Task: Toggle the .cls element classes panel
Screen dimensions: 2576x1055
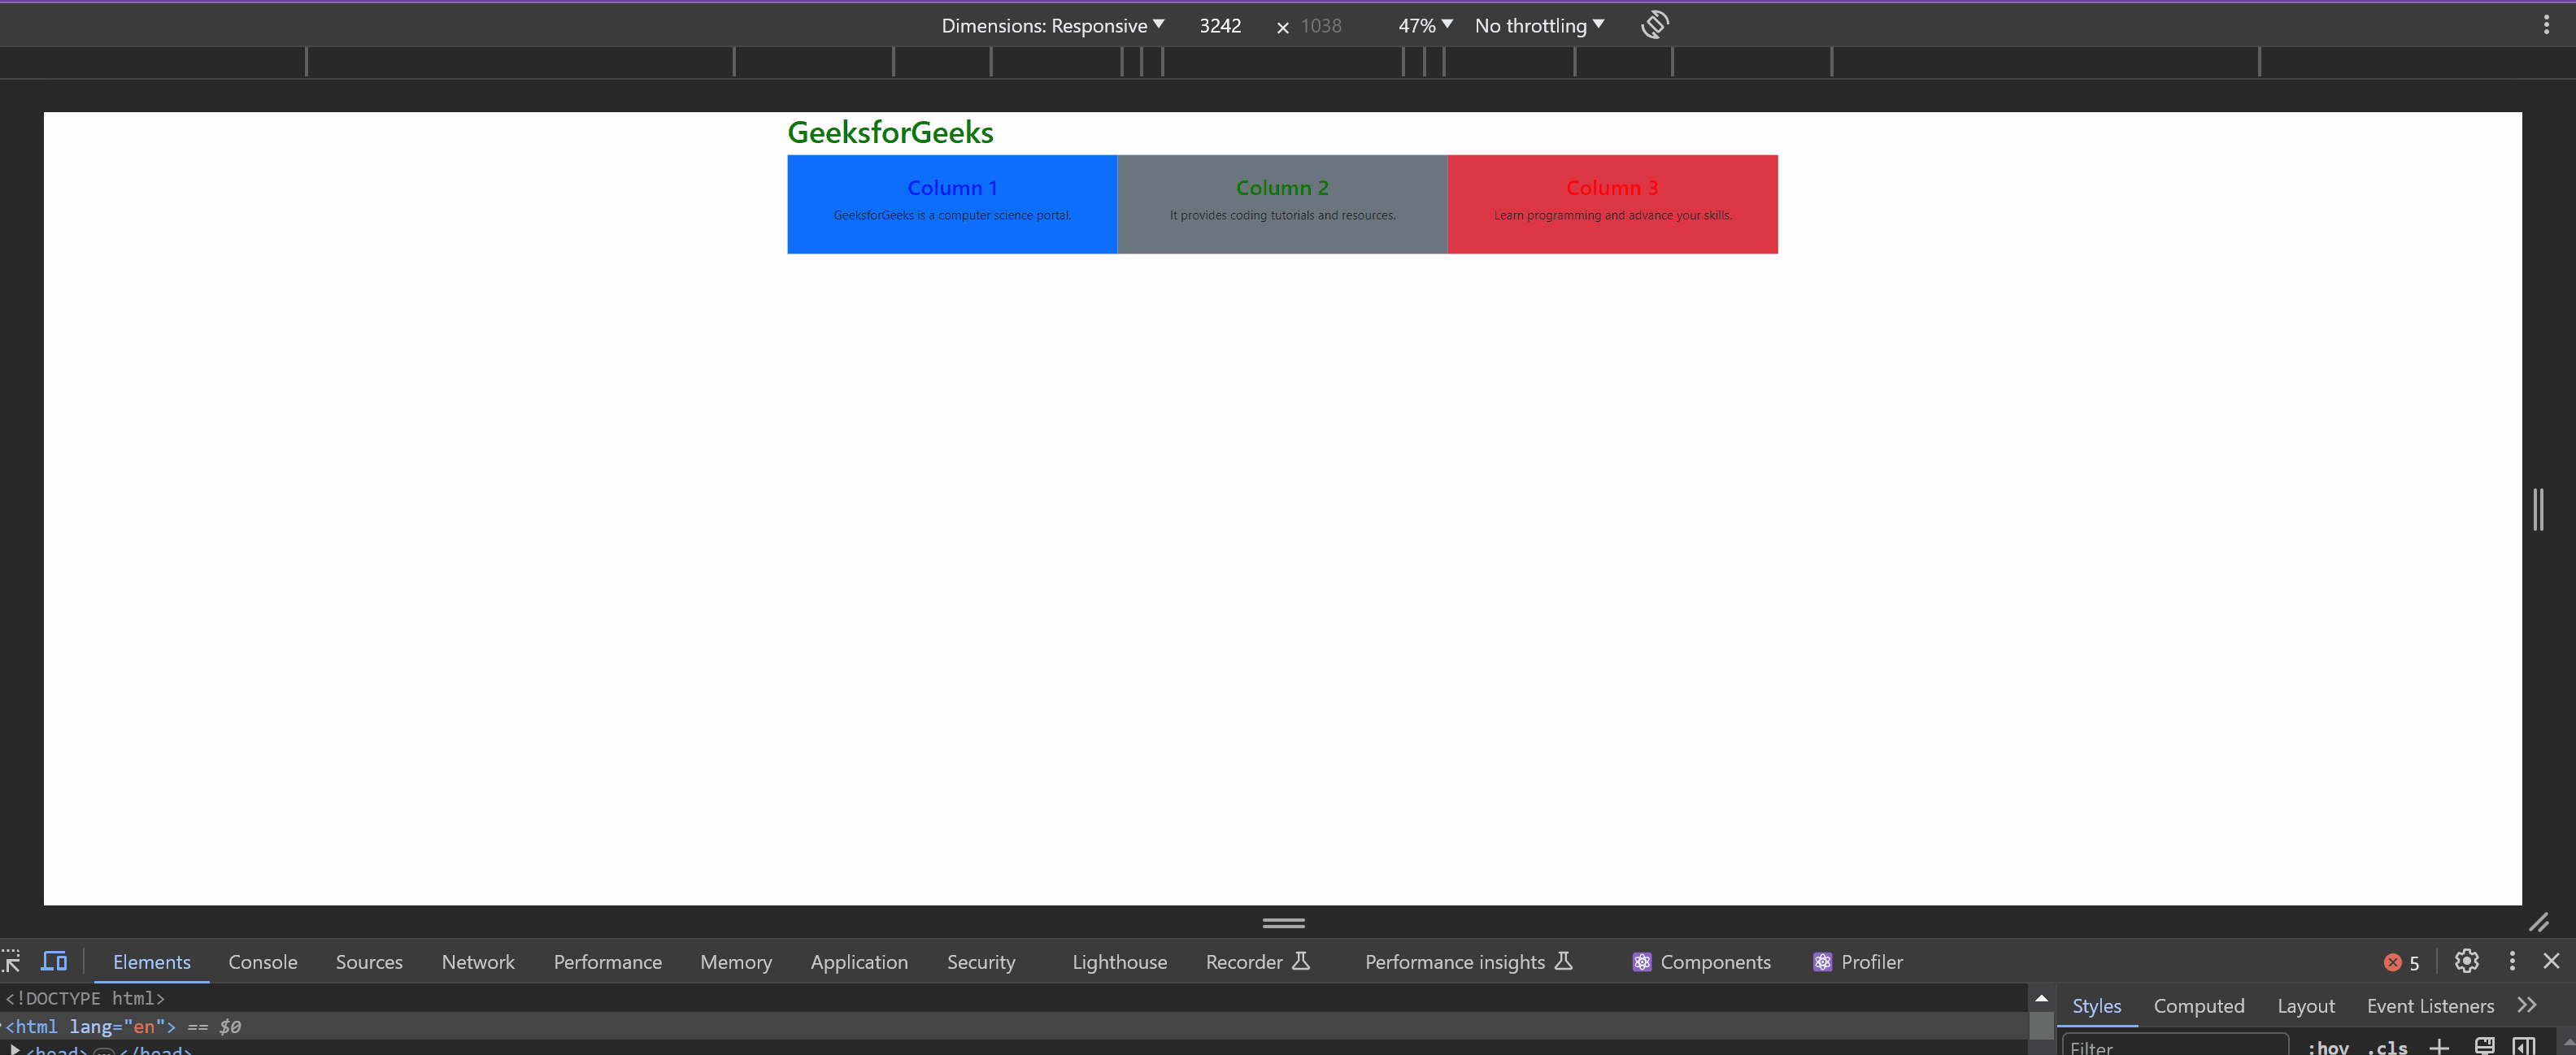Action: [2387, 1047]
